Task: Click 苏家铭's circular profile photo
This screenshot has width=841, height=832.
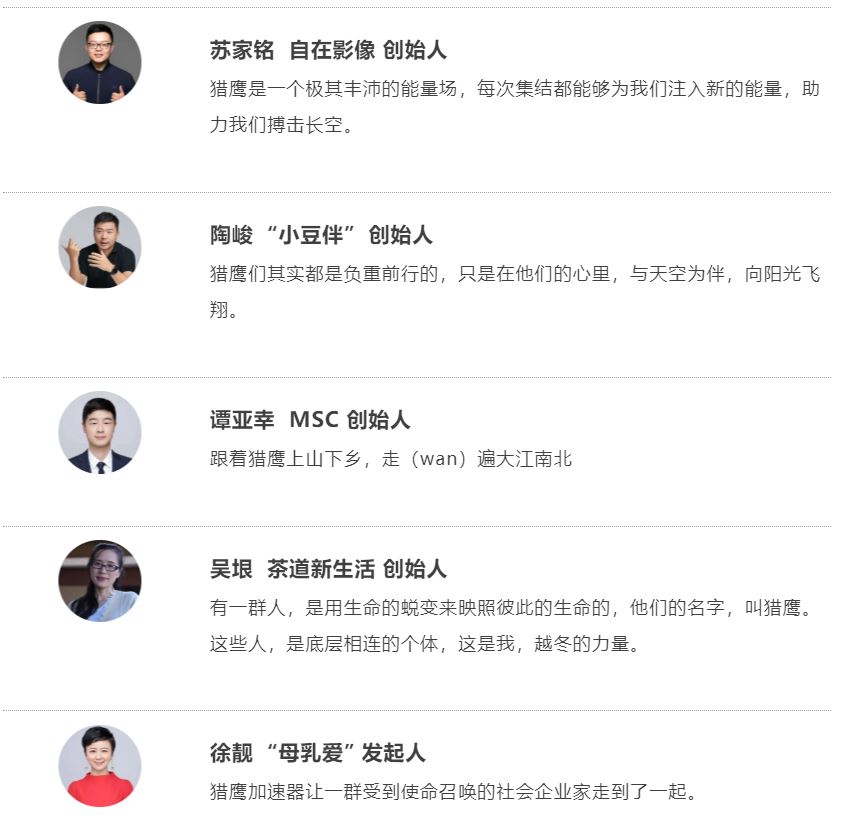Action: coord(100,63)
